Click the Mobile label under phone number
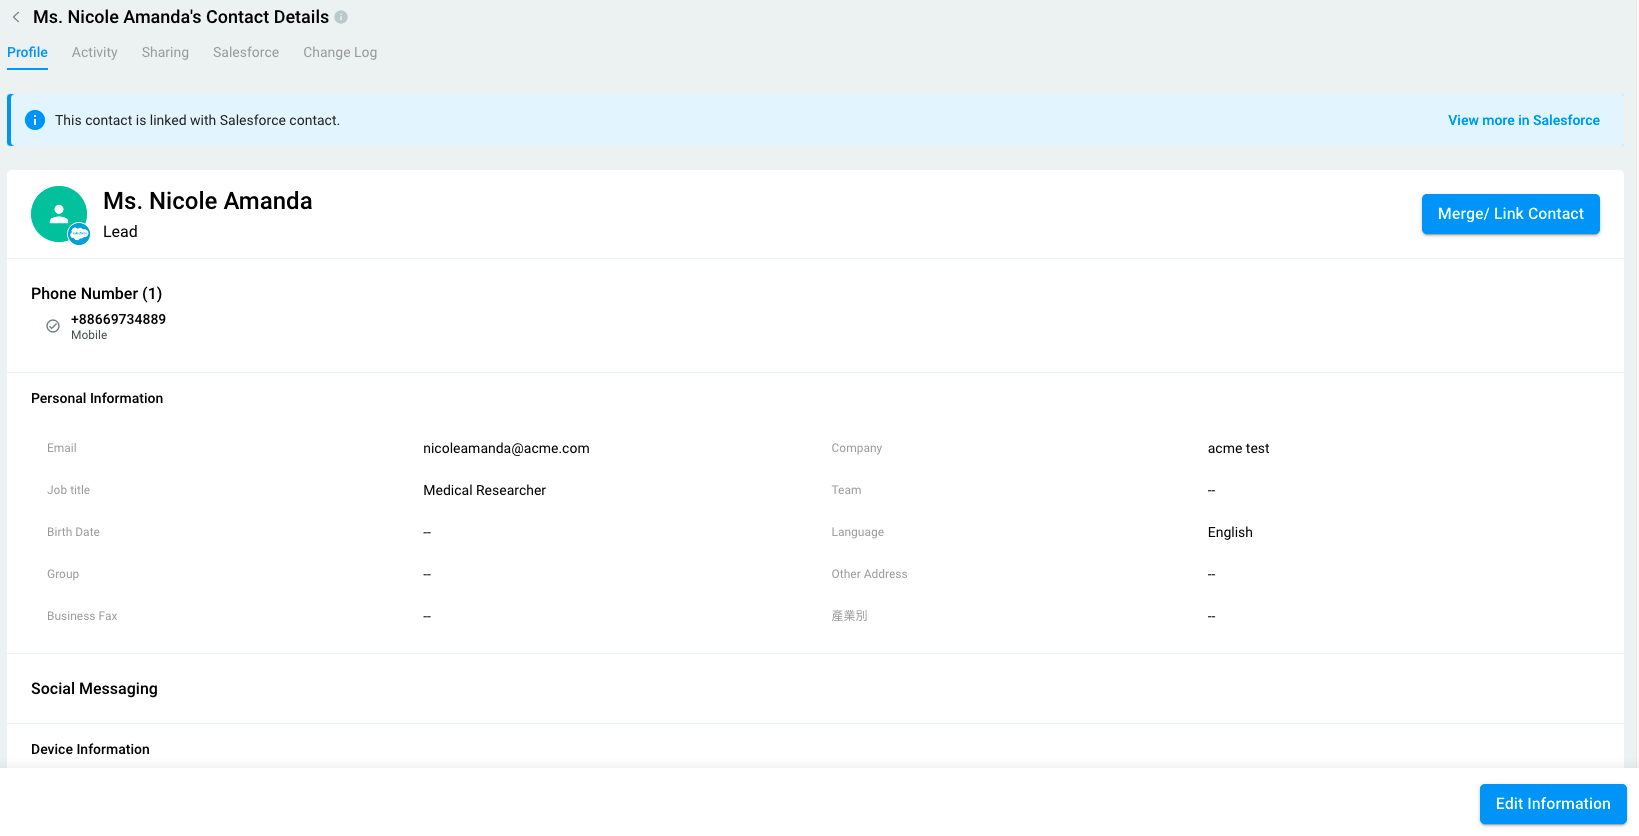This screenshot has height=836, width=1639. (x=89, y=335)
